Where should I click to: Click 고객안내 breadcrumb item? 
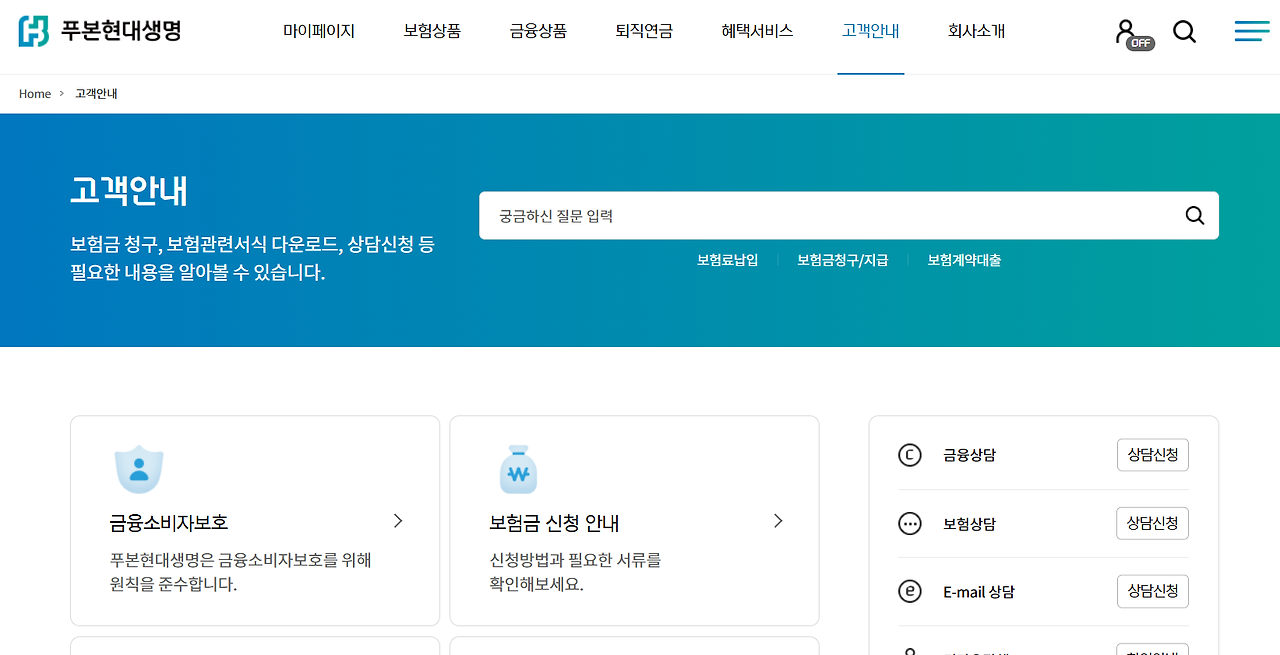point(96,94)
